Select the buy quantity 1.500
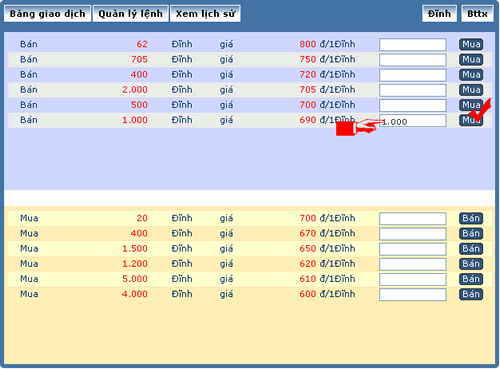This screenshot has height=369, width=500. coord(135,248)
